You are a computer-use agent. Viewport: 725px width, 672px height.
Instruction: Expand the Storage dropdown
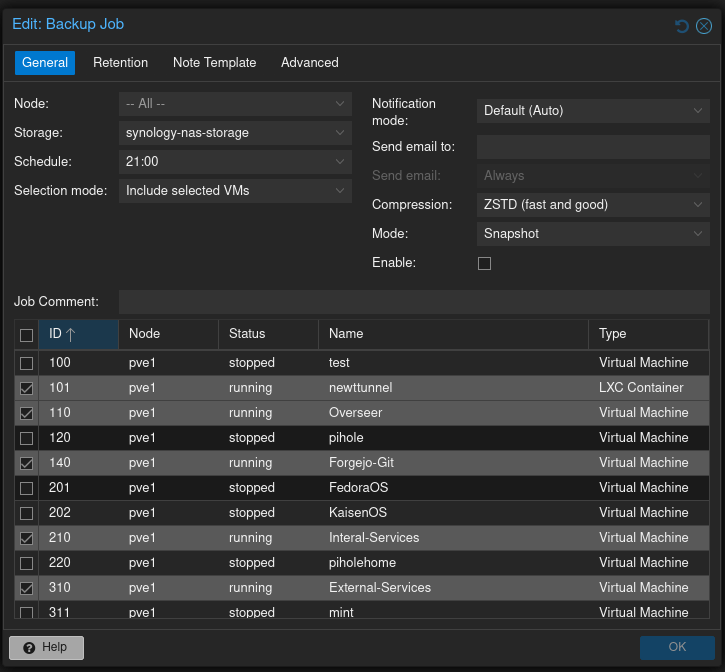[340, 133]
